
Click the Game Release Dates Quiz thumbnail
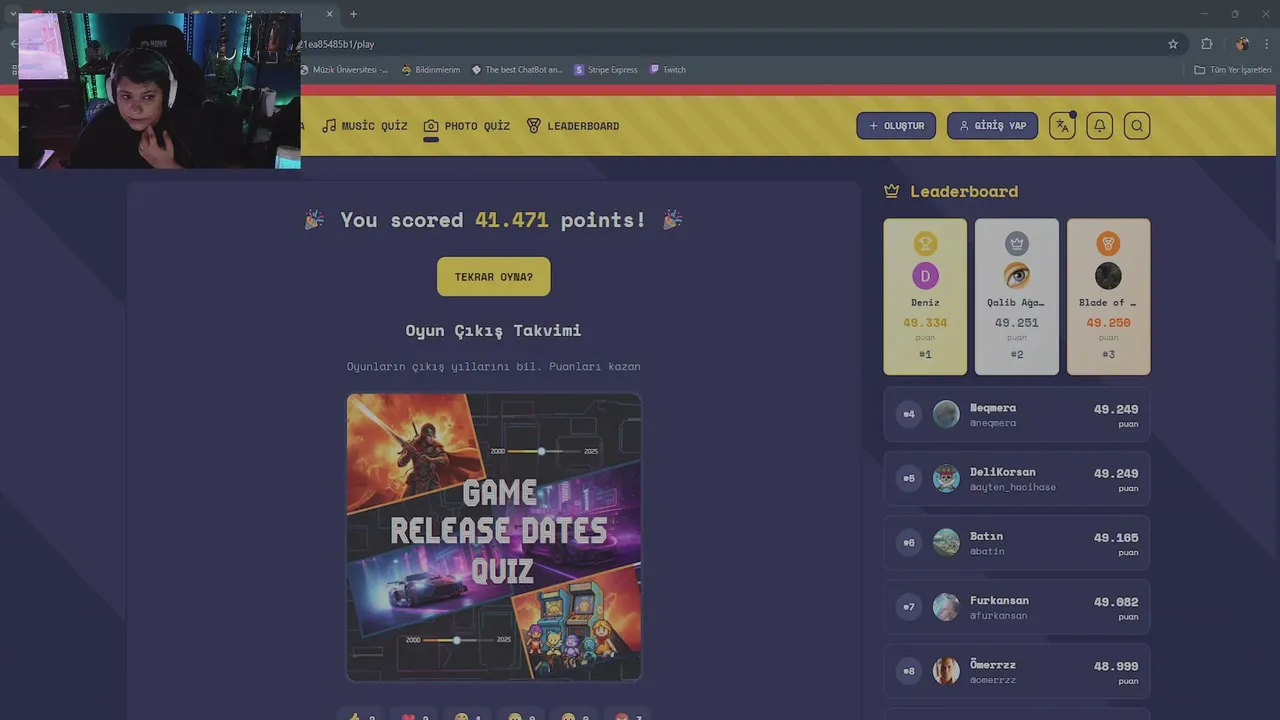[494, 537]
